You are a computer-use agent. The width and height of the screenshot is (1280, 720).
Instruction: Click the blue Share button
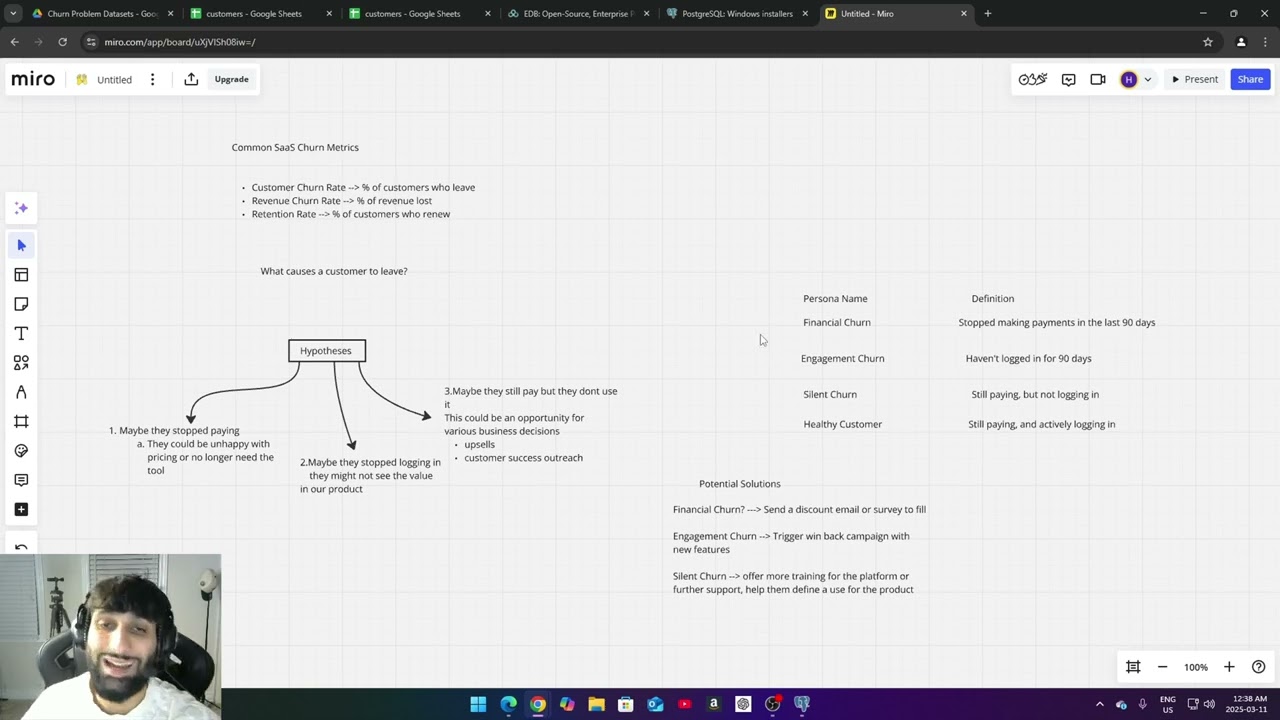pos(1250,79)
